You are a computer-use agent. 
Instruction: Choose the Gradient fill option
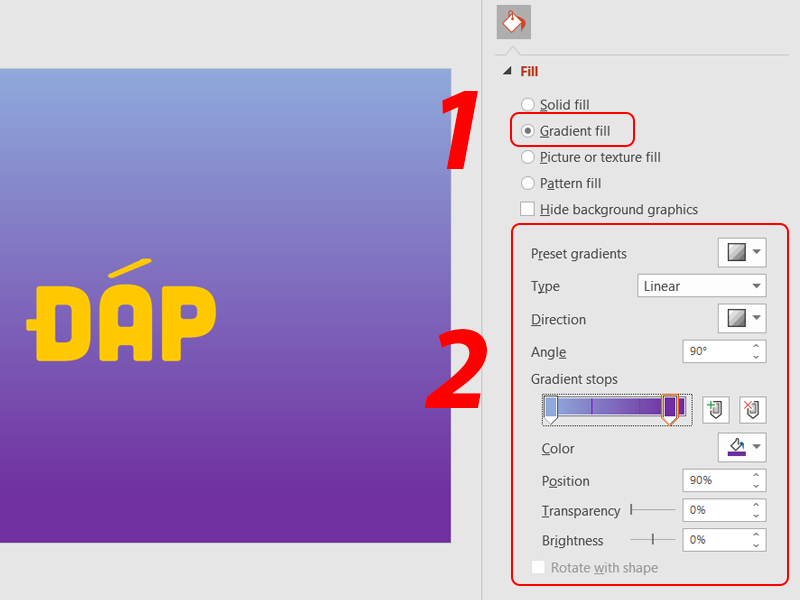tap(528, 131)
